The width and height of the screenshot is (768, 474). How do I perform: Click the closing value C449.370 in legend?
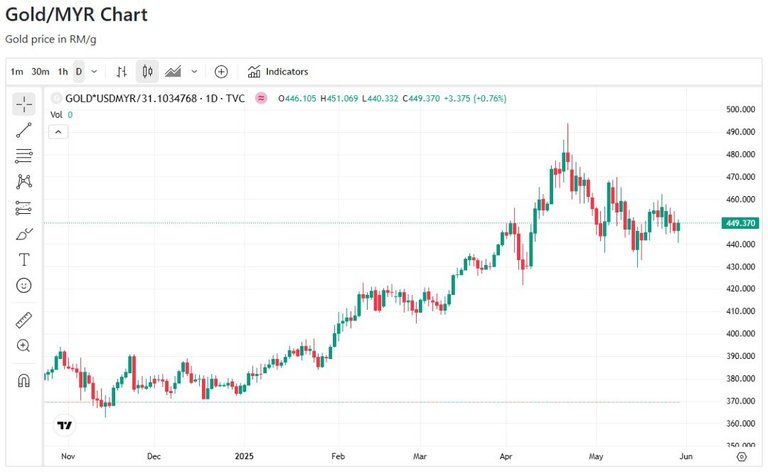pyautogui.click(x=421, y=98)
